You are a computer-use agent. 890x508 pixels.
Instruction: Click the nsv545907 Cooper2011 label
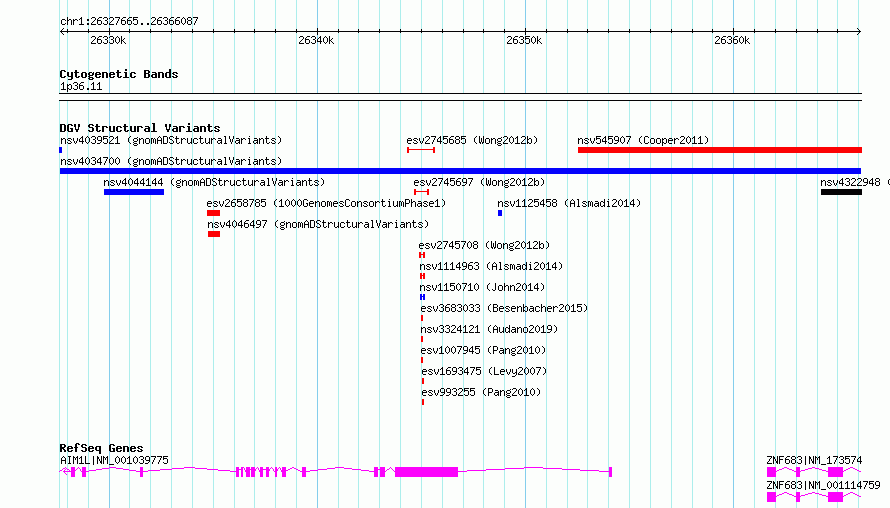[x=643, y=140]
